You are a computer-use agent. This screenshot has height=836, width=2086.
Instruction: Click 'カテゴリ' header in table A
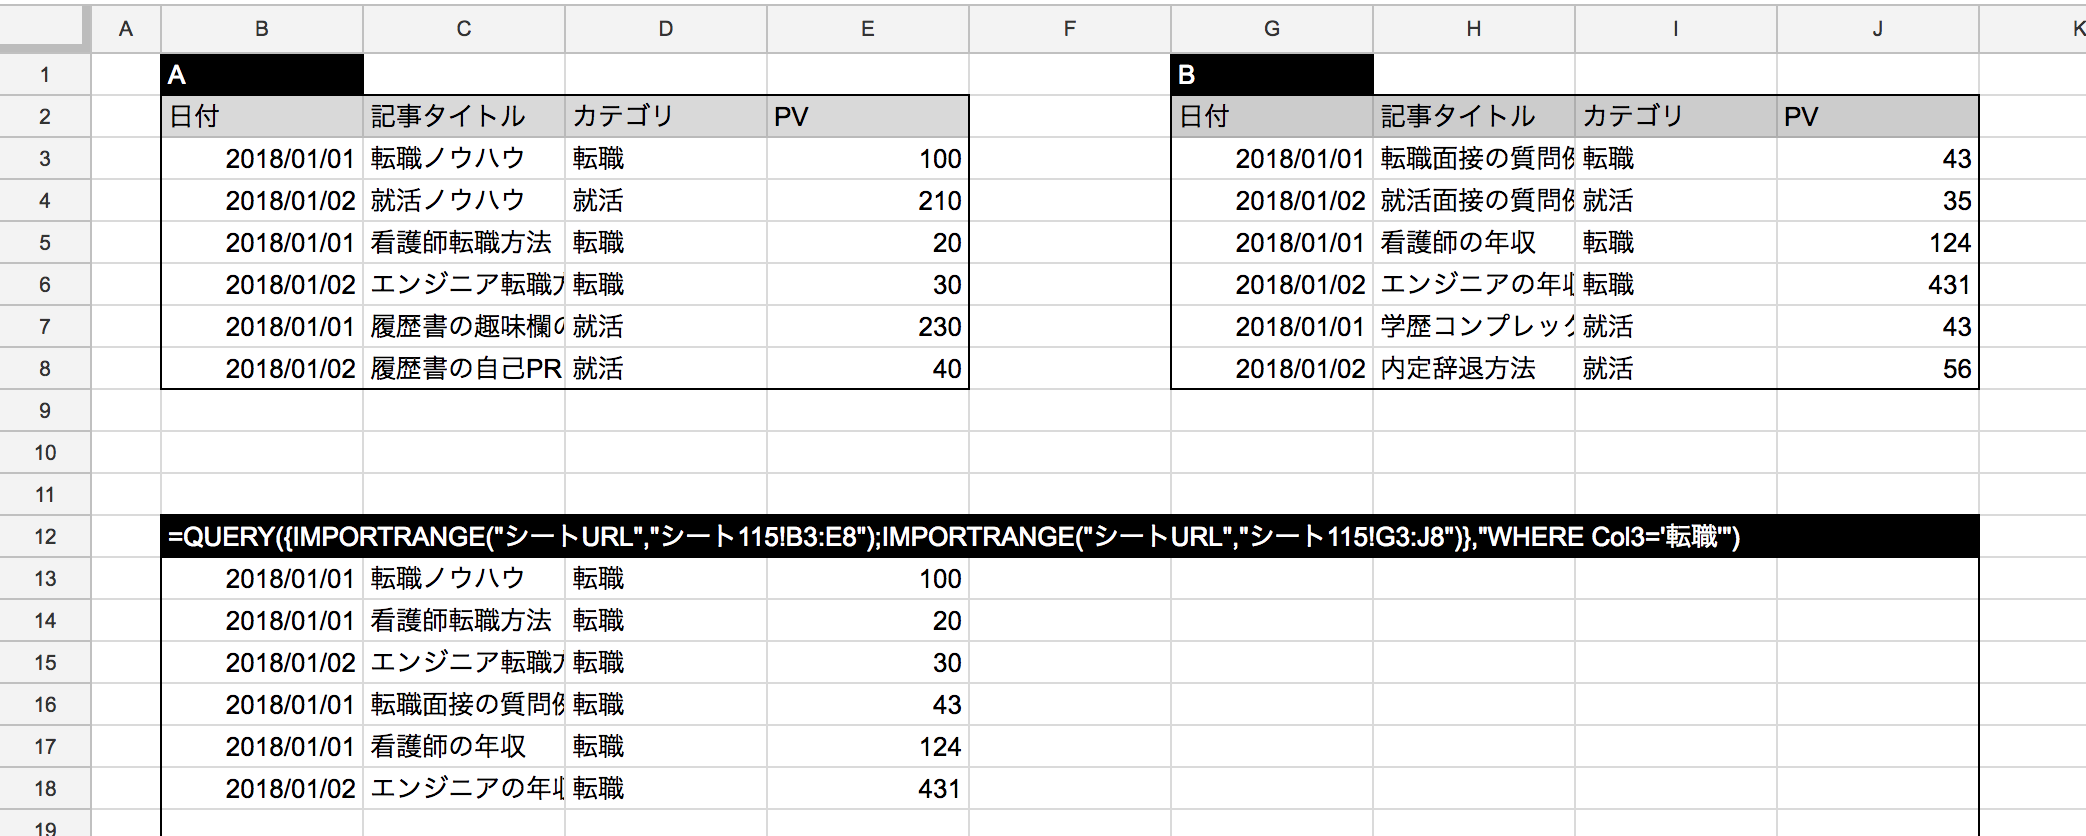(x=666, y=117)
